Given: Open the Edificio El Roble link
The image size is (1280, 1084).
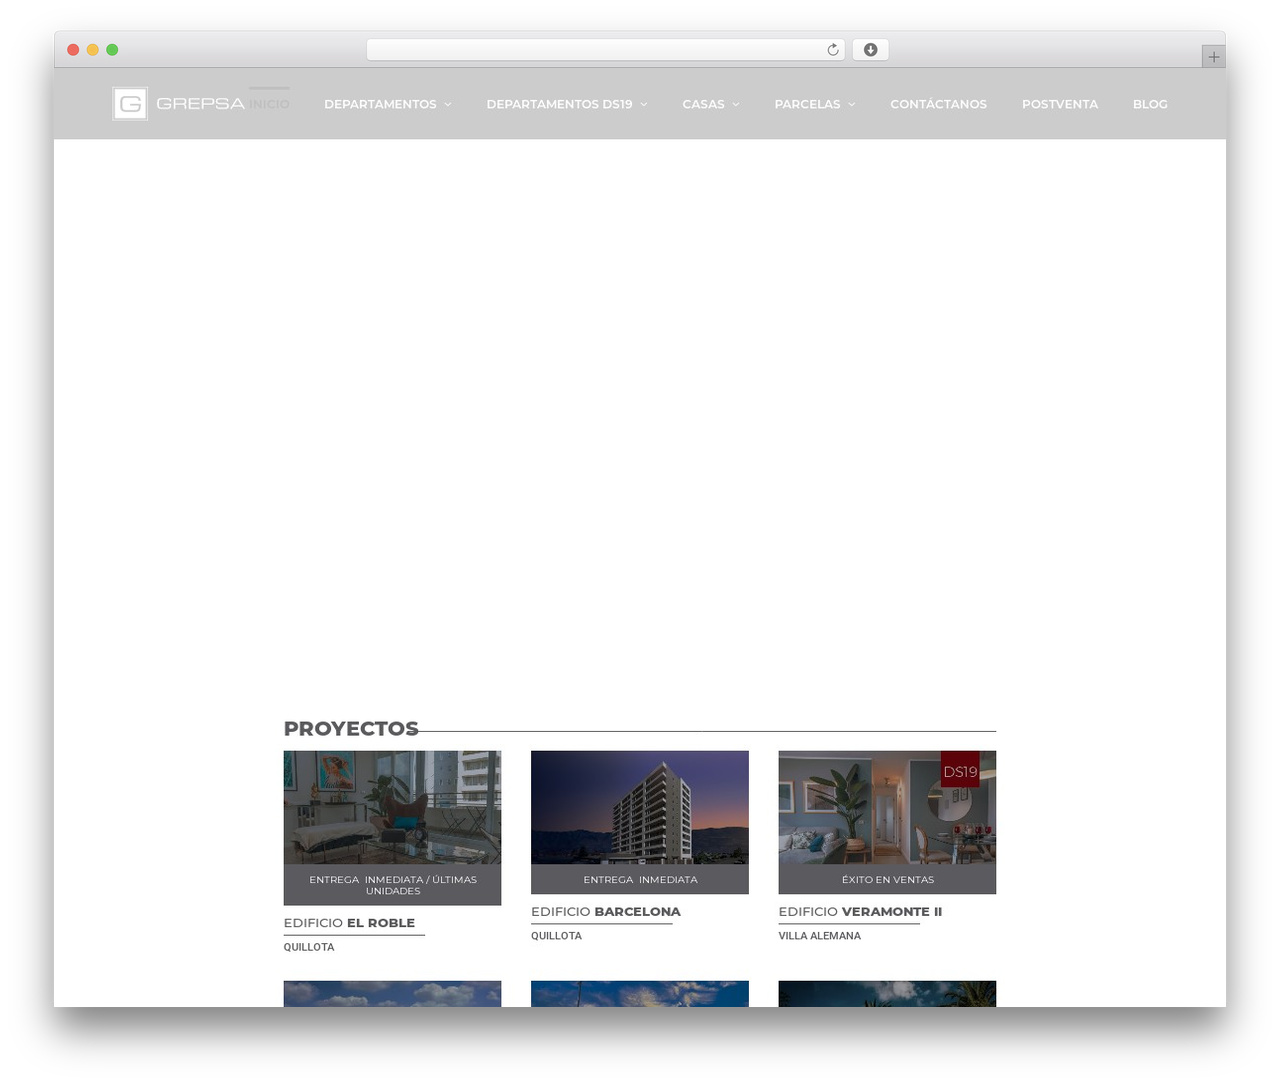Looking at the screenshot, I should [349, 923].
